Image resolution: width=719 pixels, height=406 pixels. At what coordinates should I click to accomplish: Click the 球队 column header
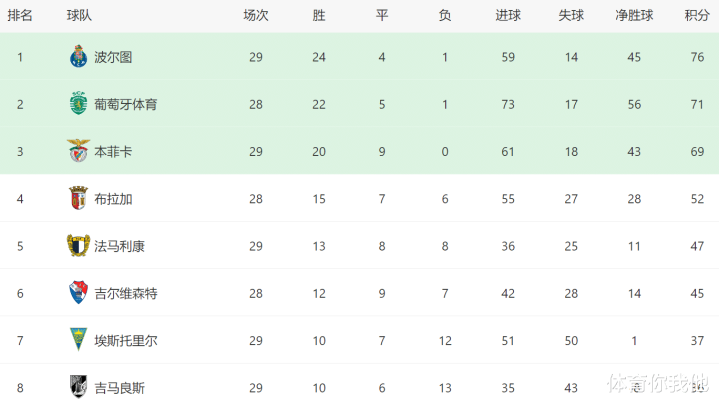pos(80,15)
